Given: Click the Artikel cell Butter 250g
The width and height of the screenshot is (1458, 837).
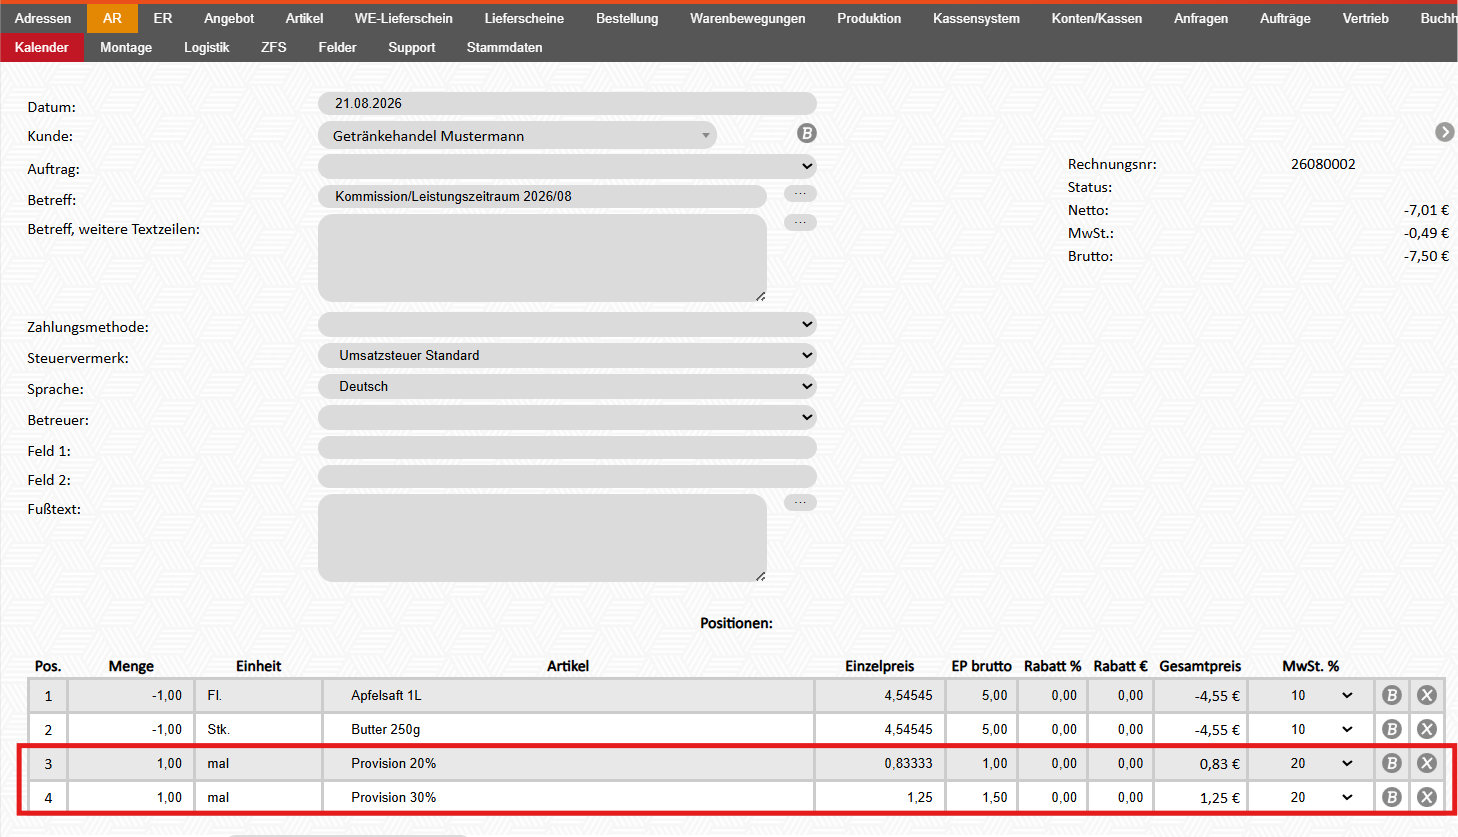Looking at the screenshot, I should tap(568, 730).
